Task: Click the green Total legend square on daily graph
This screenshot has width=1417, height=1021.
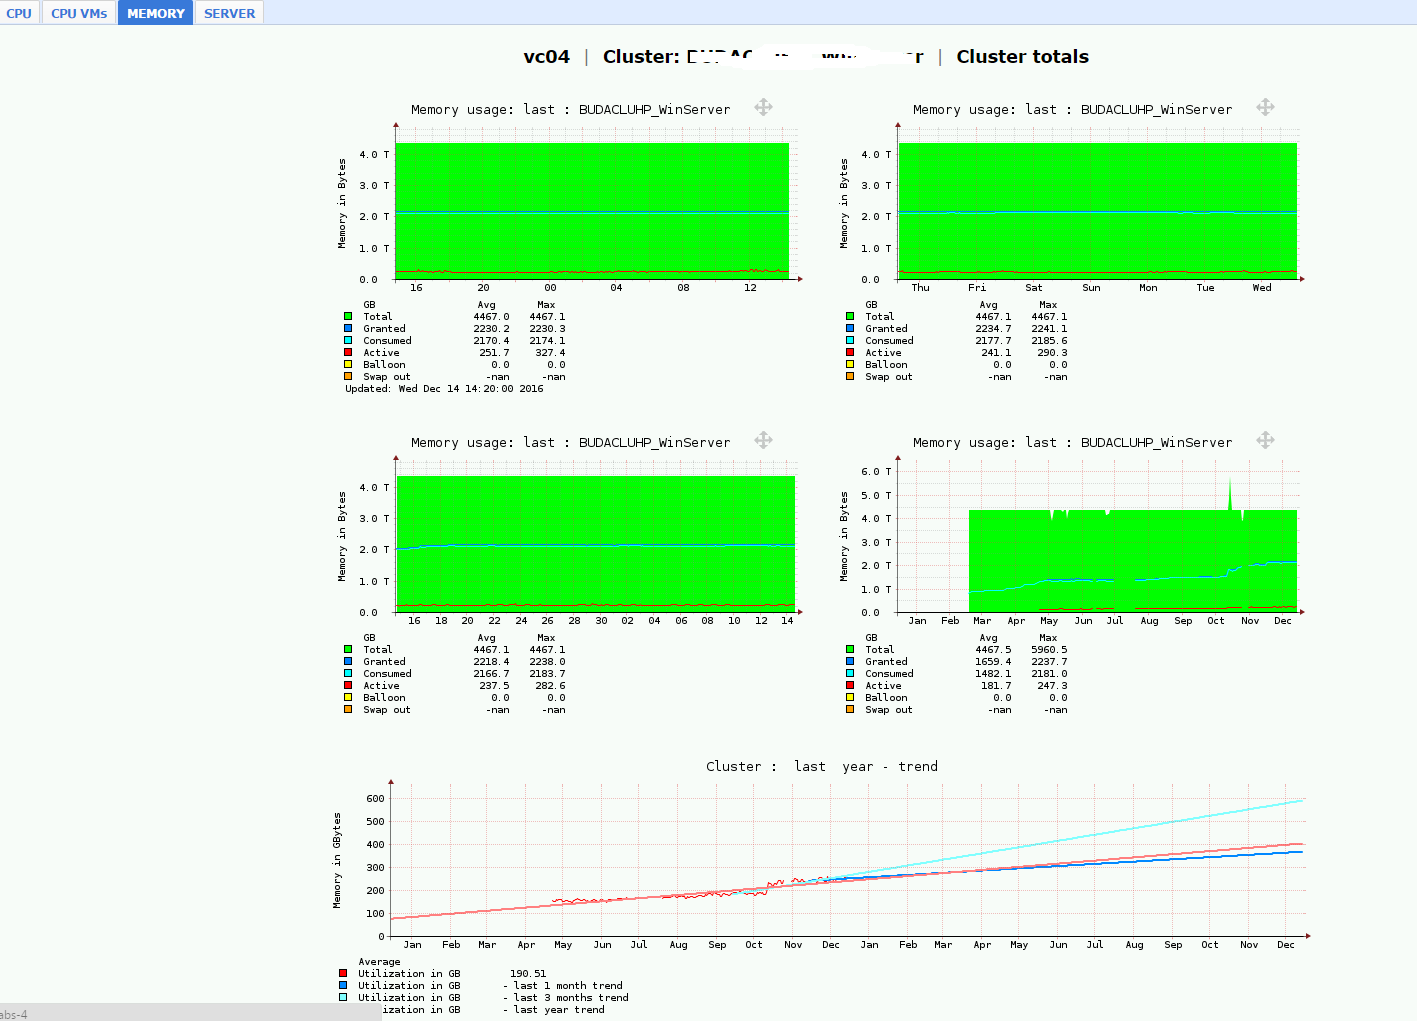Action: coord(347,315)
